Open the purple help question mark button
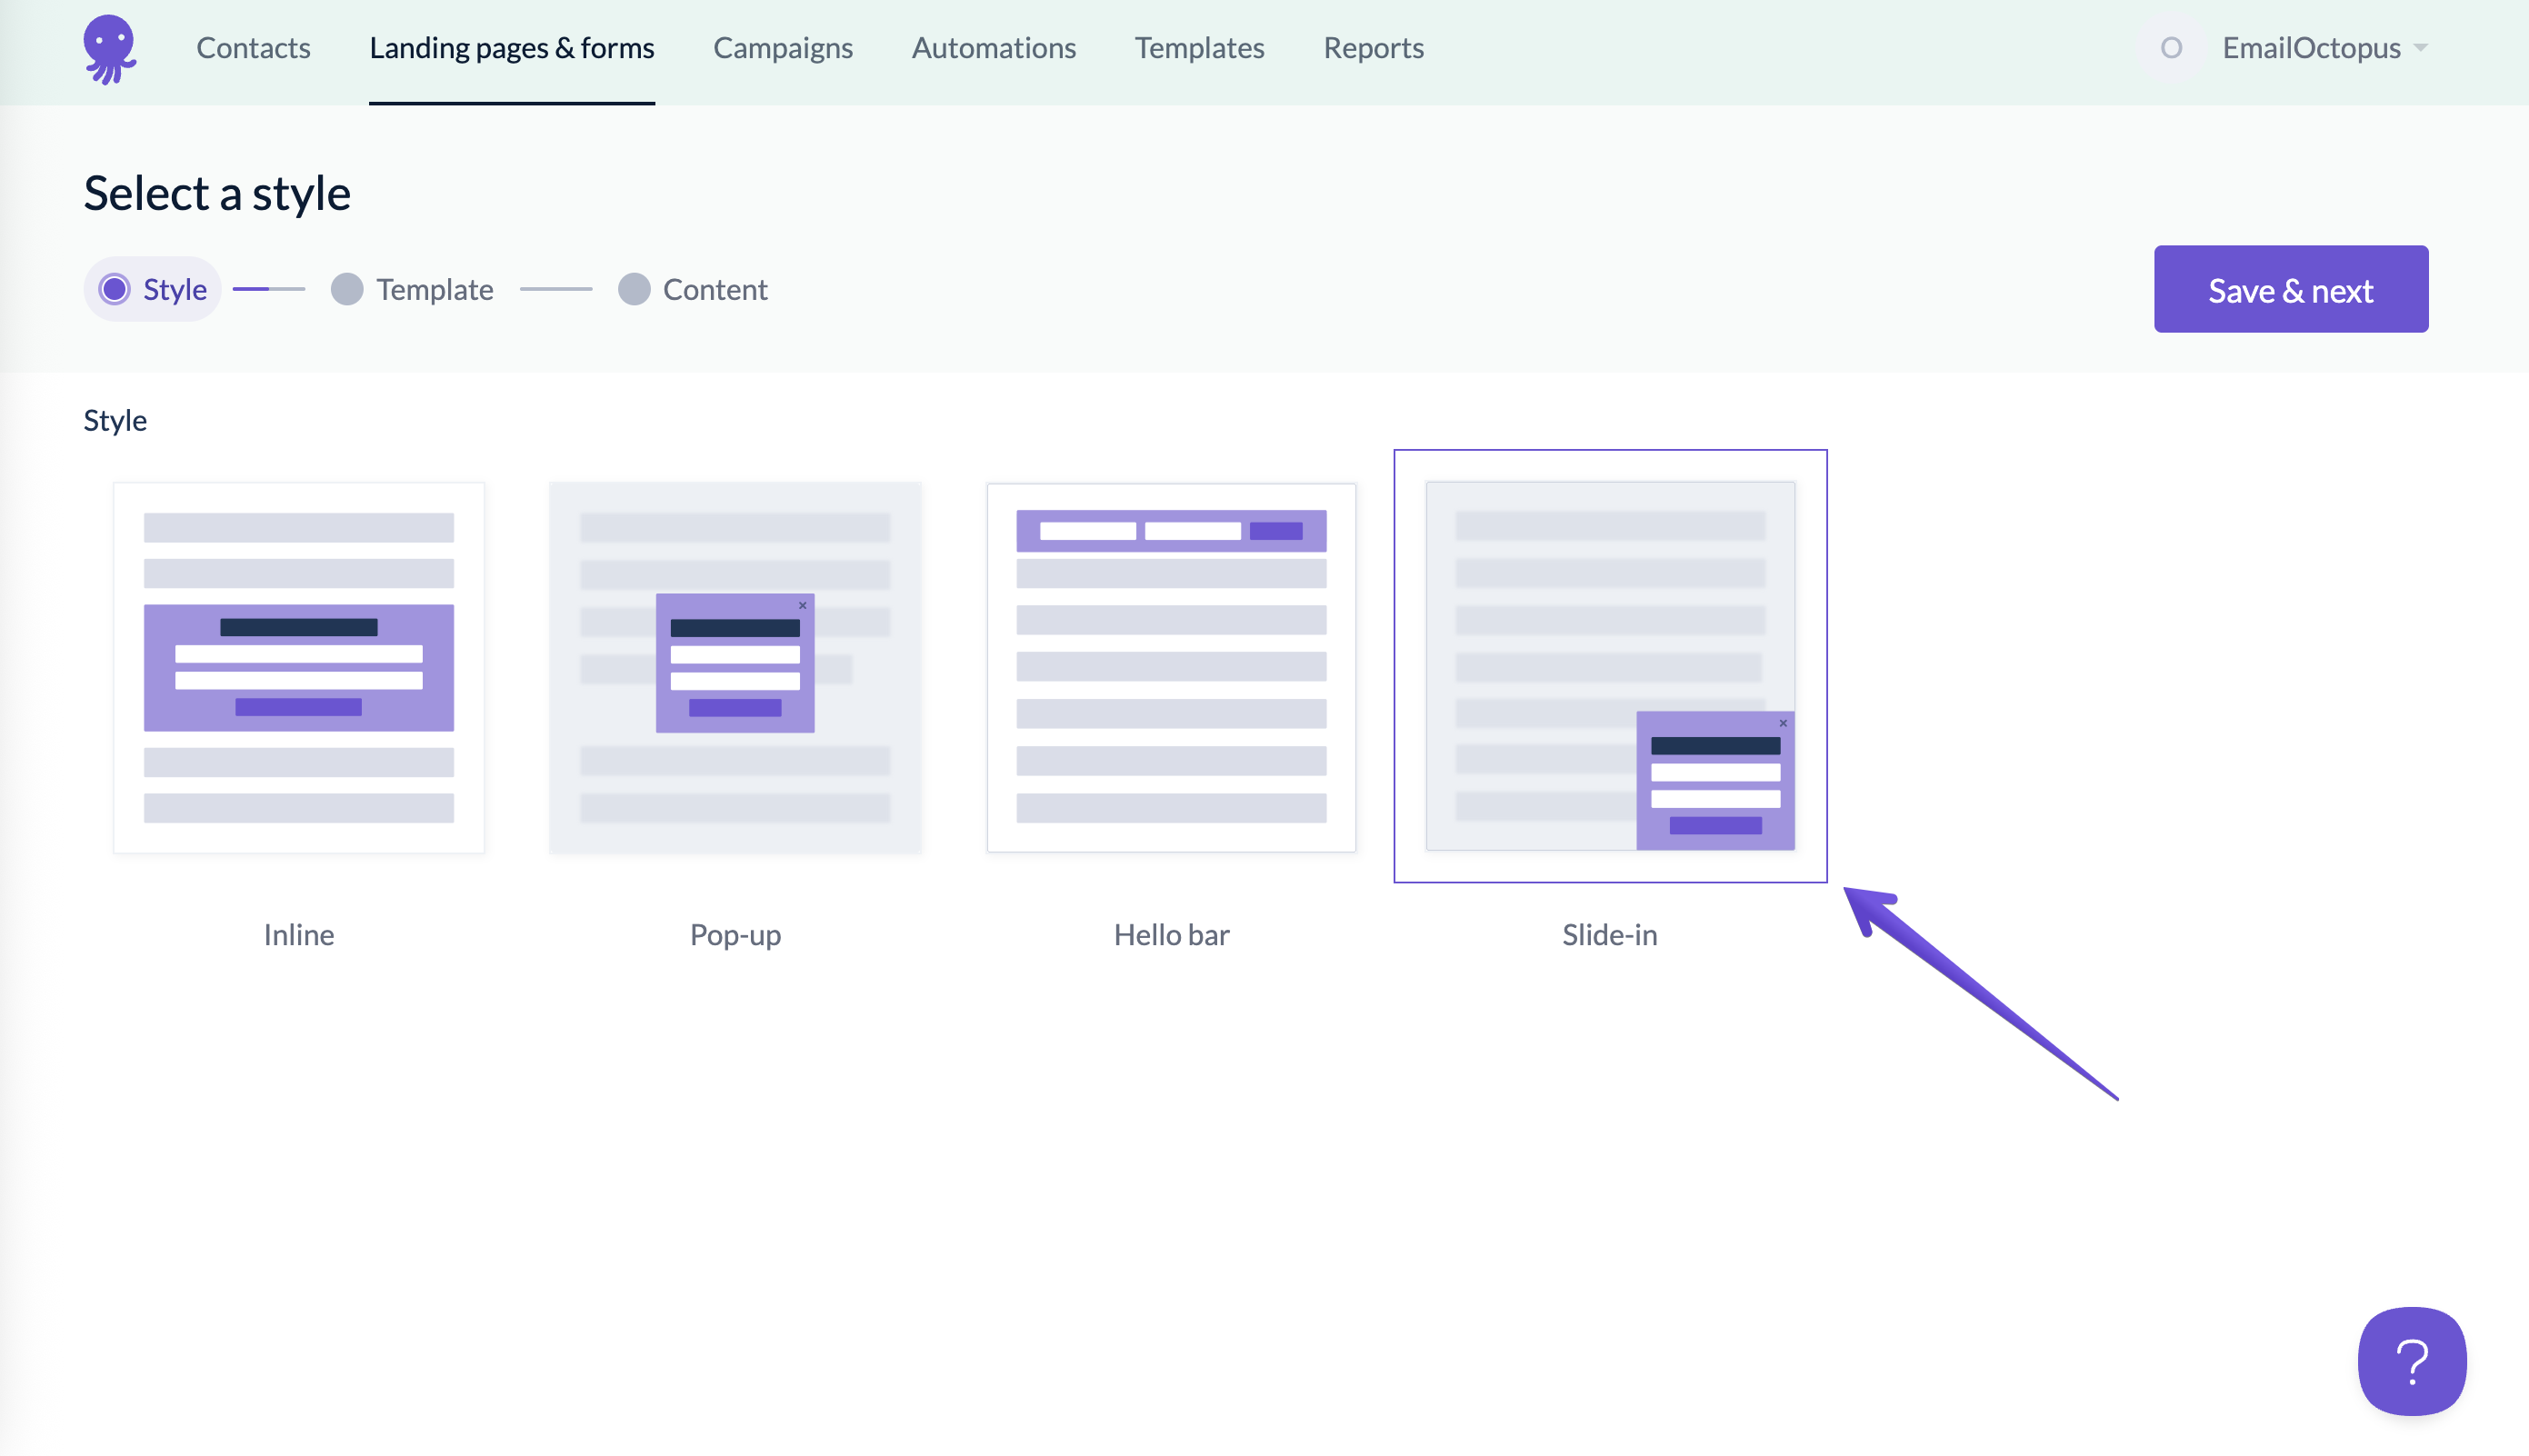This screenshot has height=1456, width=2529. tap(2411, 1361)
